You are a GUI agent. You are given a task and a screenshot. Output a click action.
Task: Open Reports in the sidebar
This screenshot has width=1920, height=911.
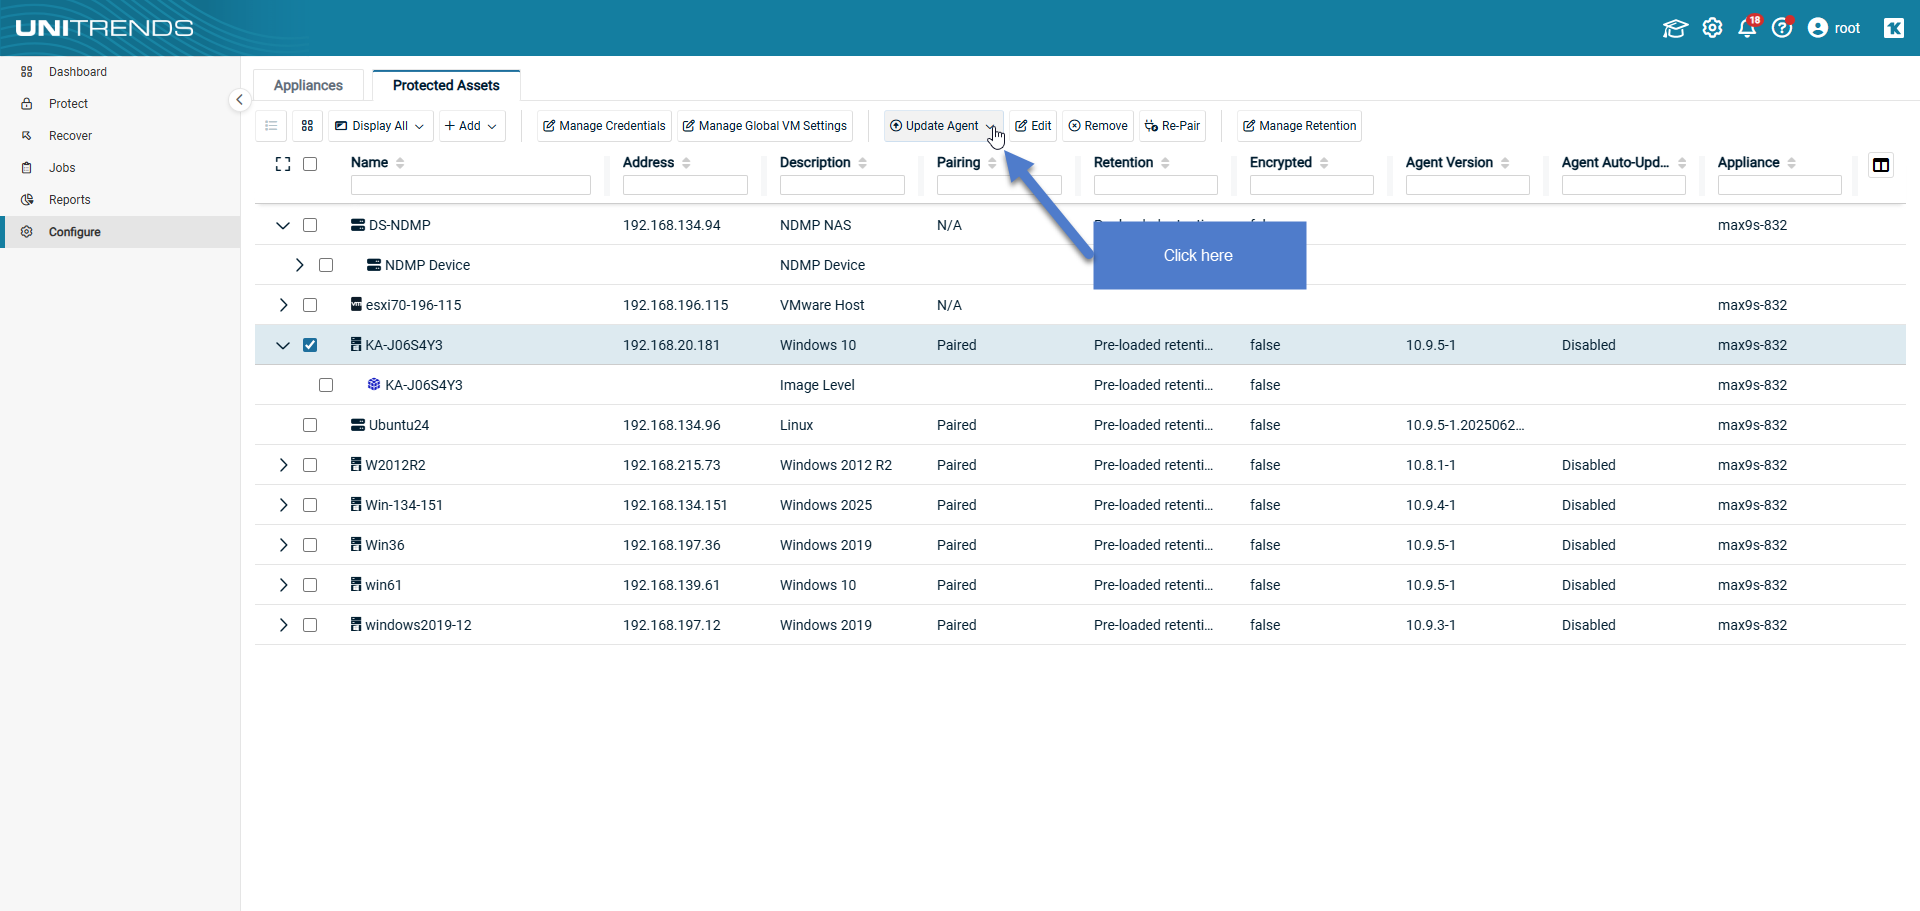pos(69,200)
